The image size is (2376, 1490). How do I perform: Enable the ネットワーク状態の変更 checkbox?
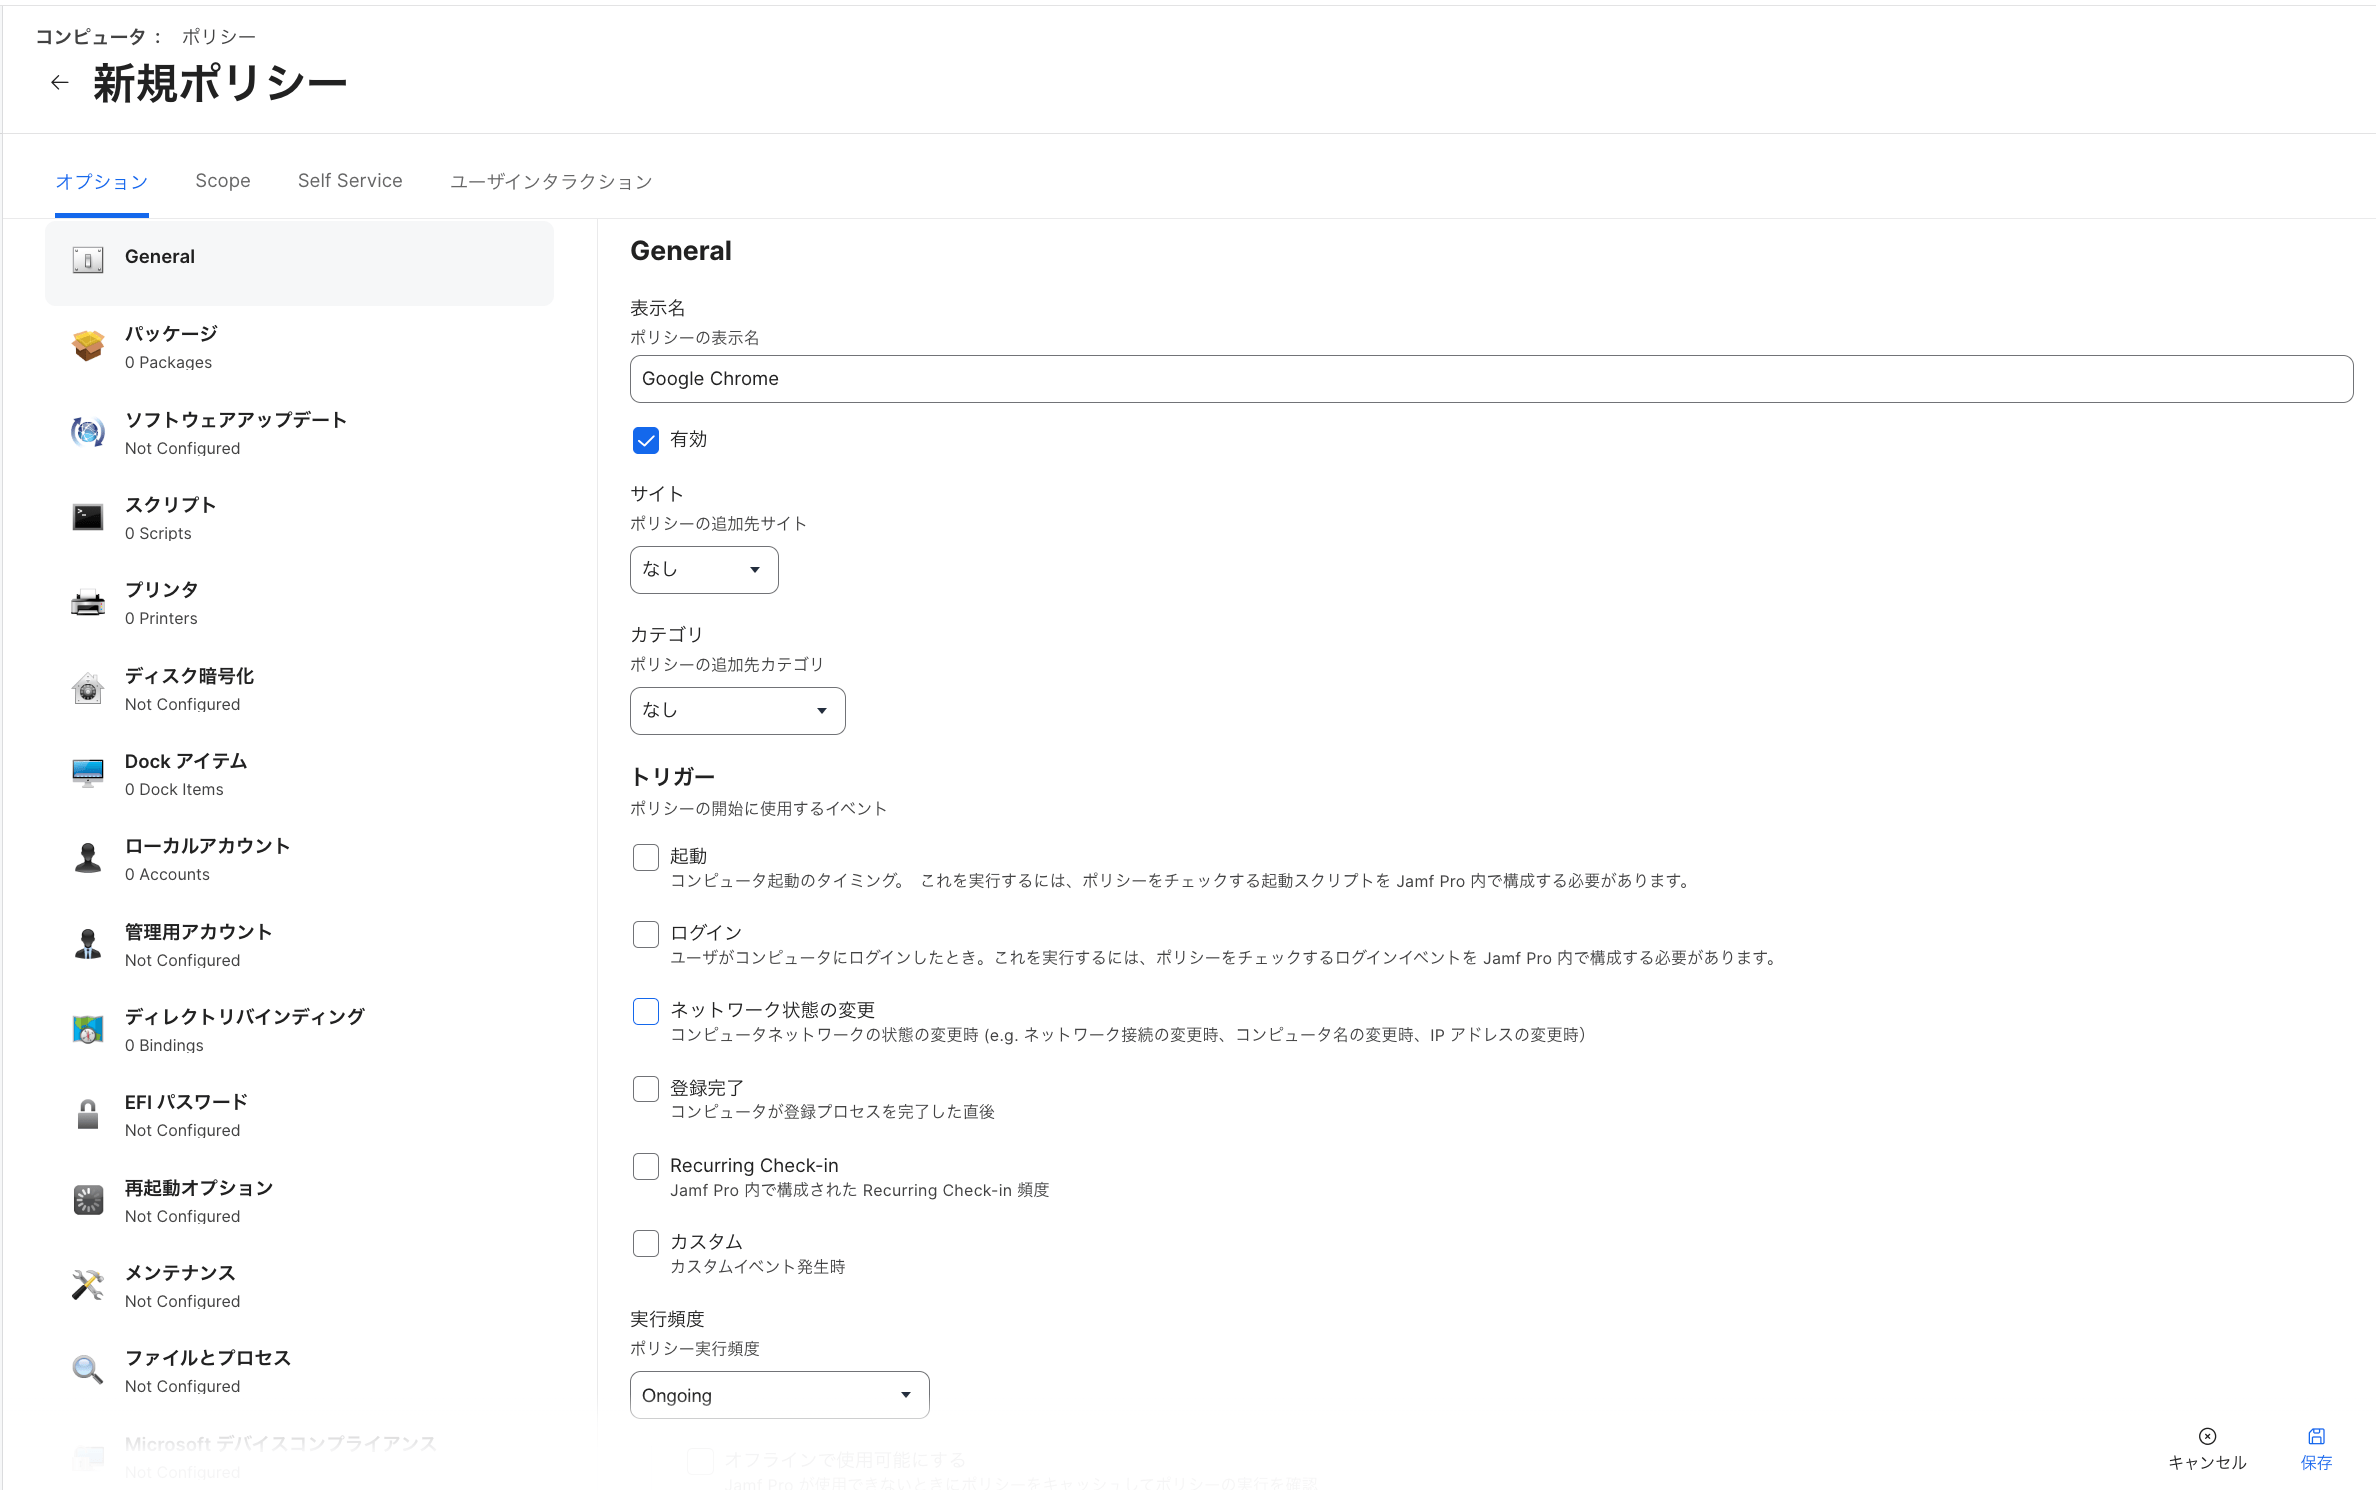point(646,1011)
